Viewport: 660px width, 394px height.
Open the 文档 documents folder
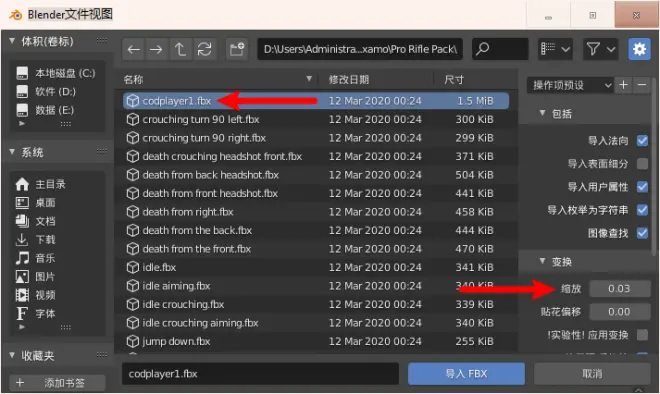[57, 221]
